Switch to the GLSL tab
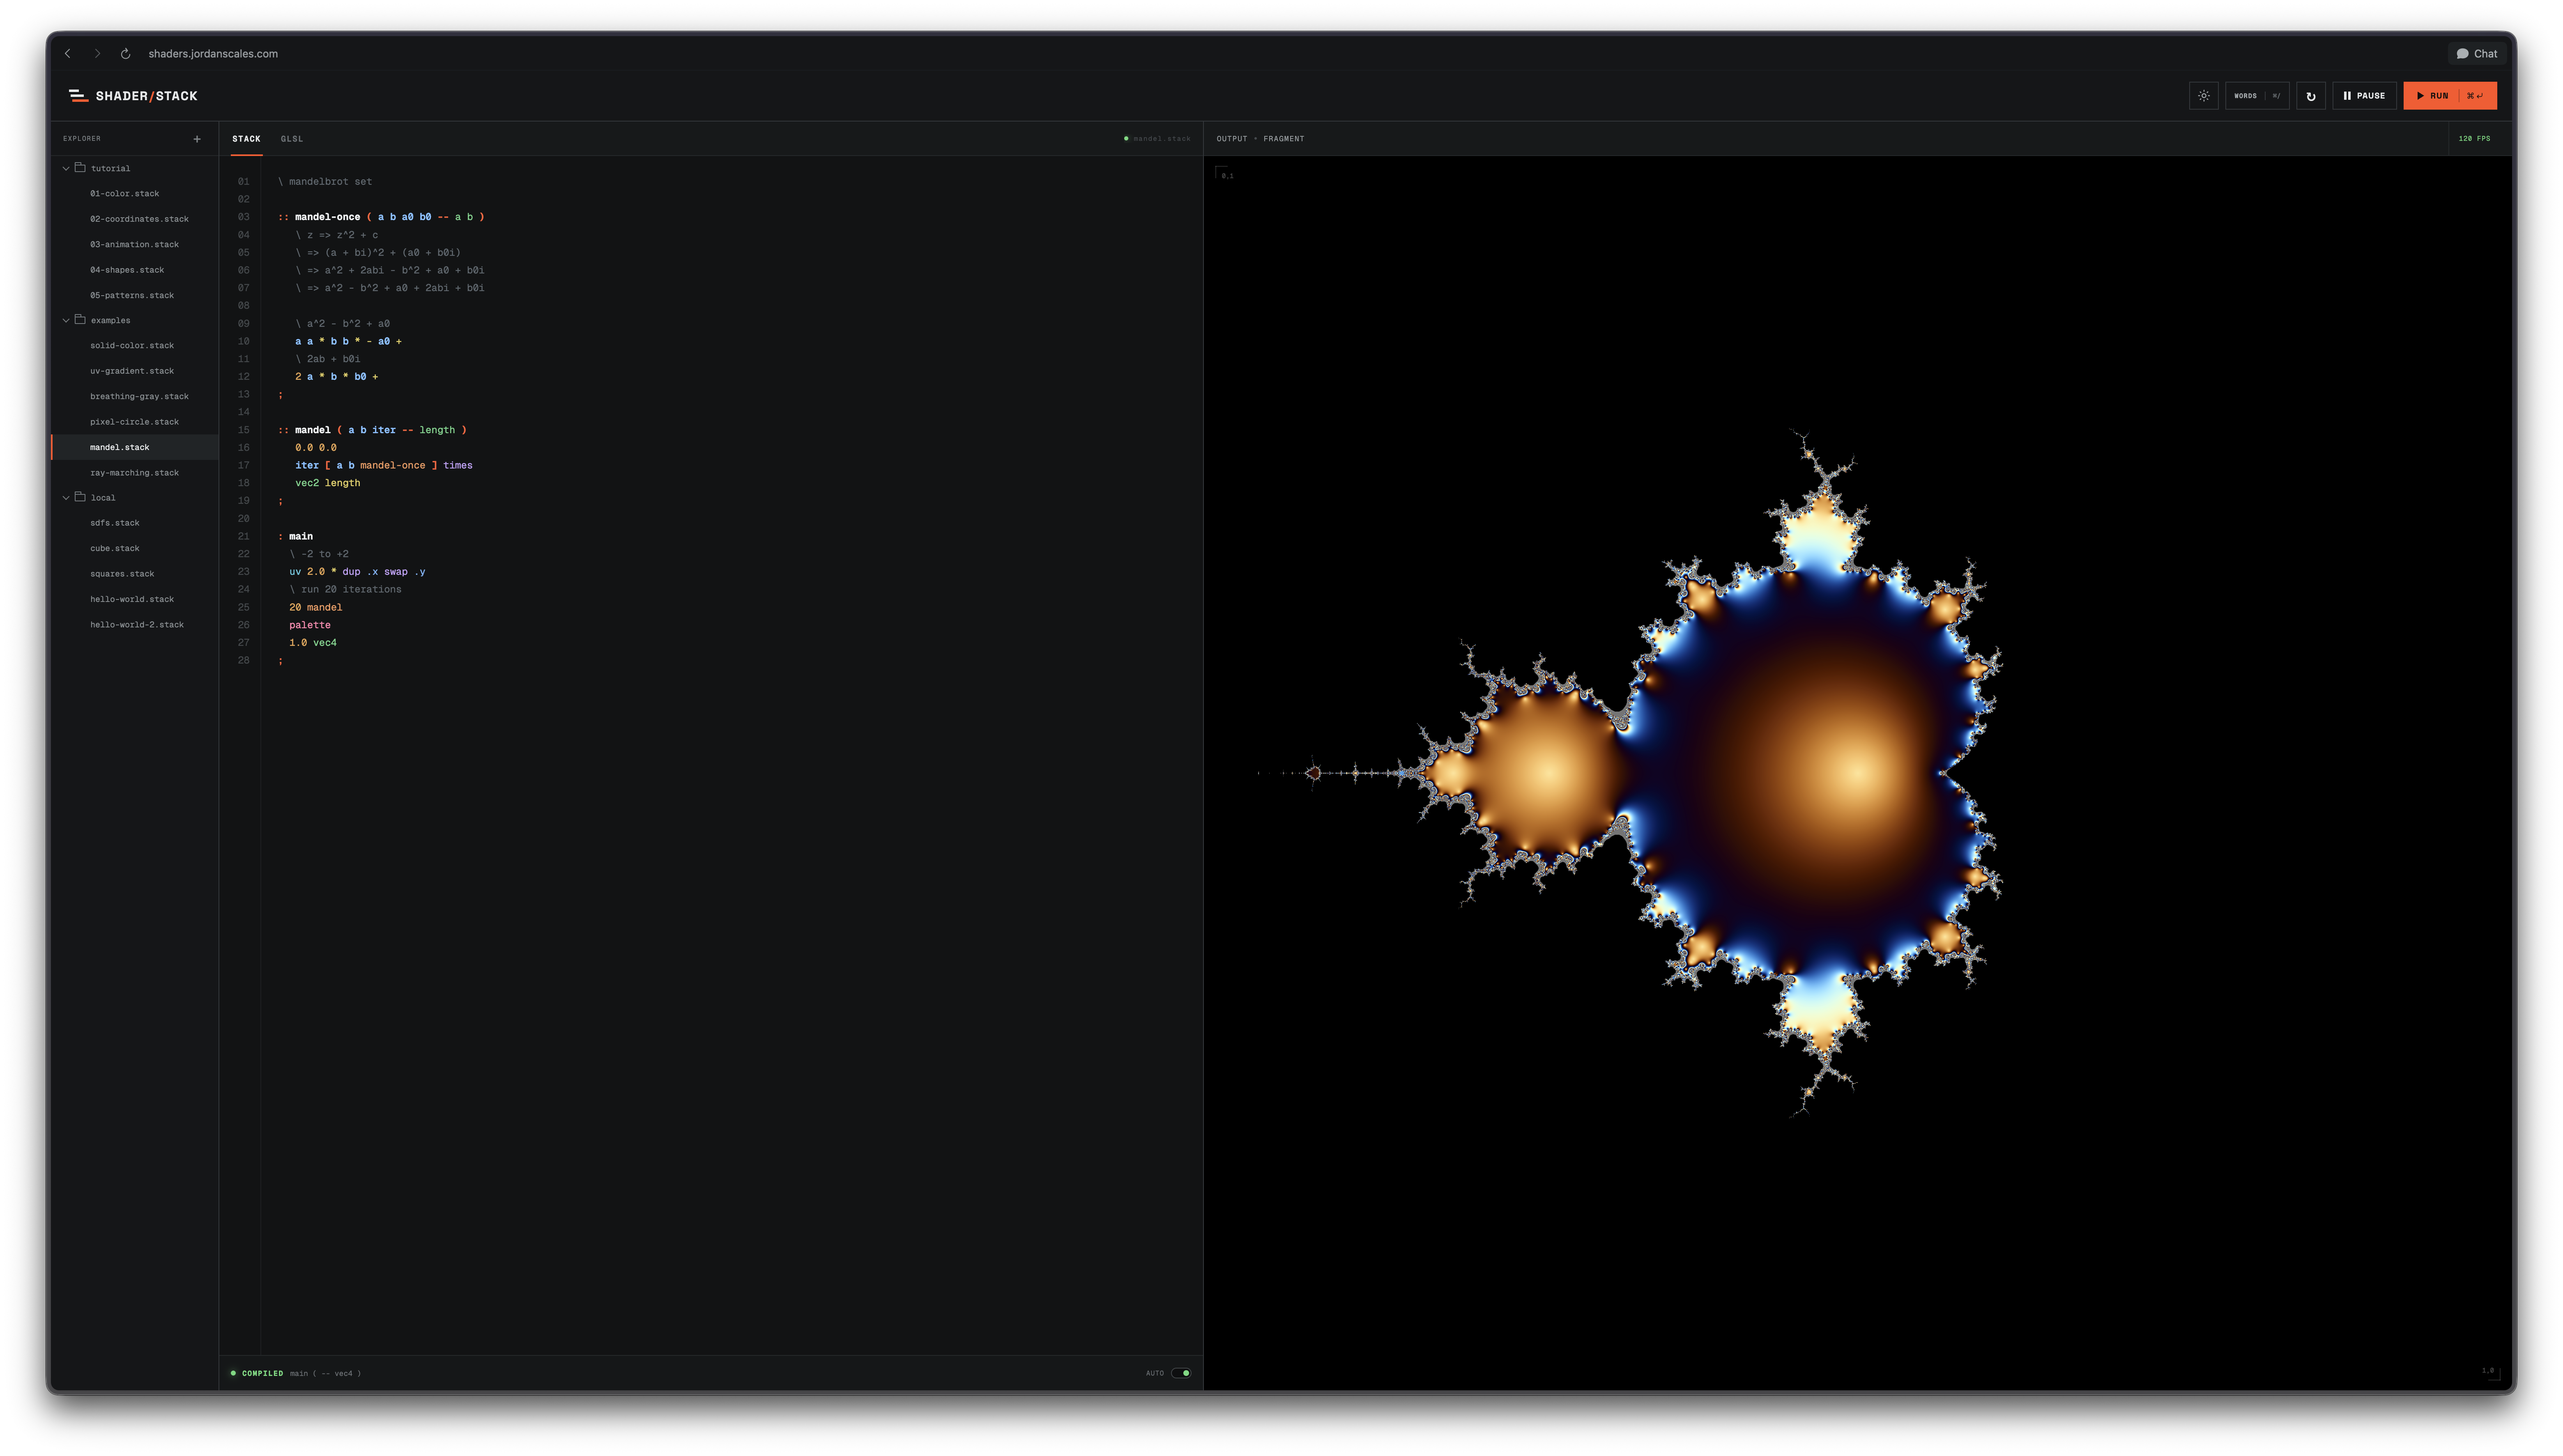This screenshot has width=2563, height=1456. 292,139
